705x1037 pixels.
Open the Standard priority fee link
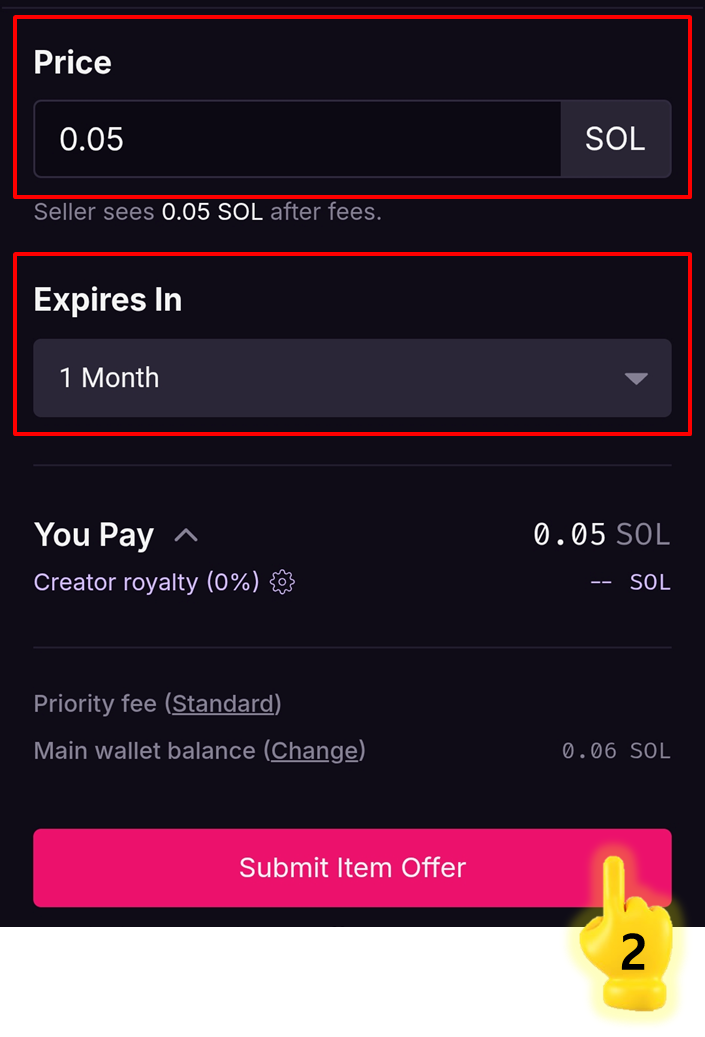coord(223,704)
